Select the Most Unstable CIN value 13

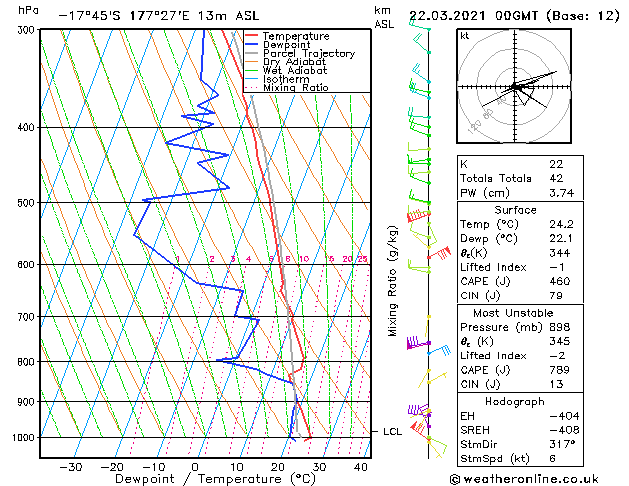pos(556,384)
